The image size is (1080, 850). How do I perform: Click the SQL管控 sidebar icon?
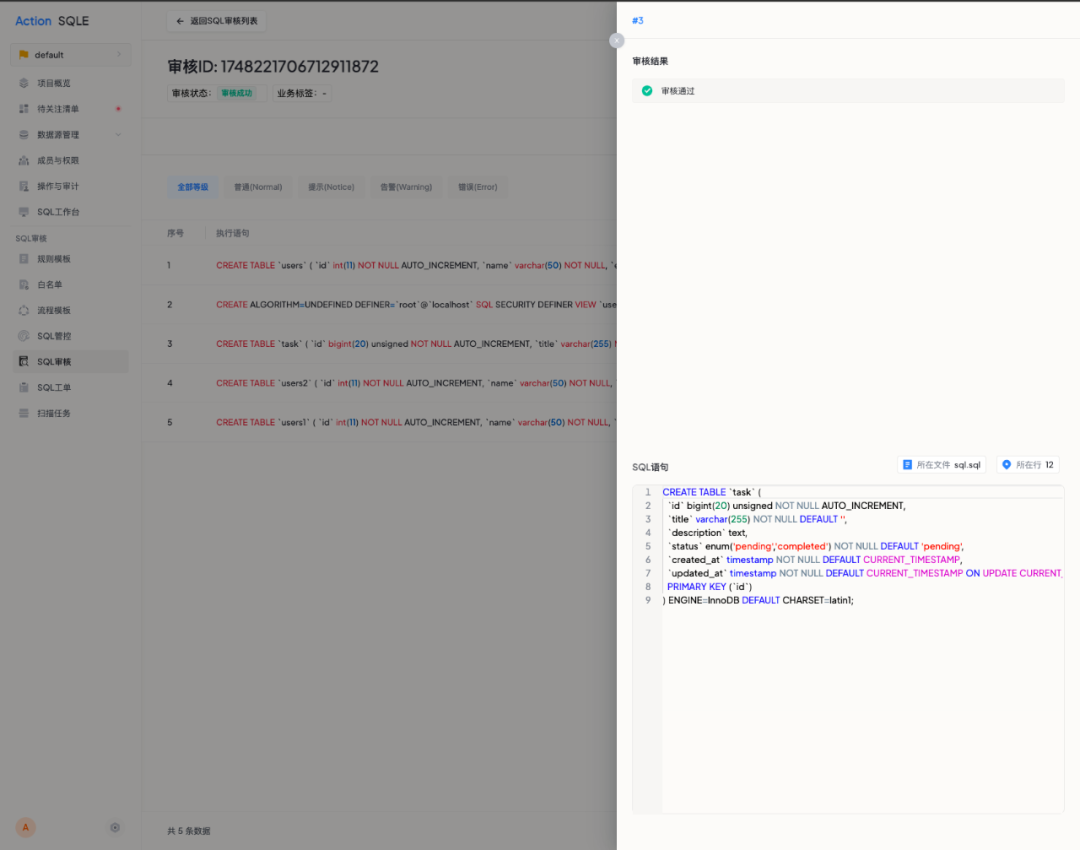(x=24, y=336)
